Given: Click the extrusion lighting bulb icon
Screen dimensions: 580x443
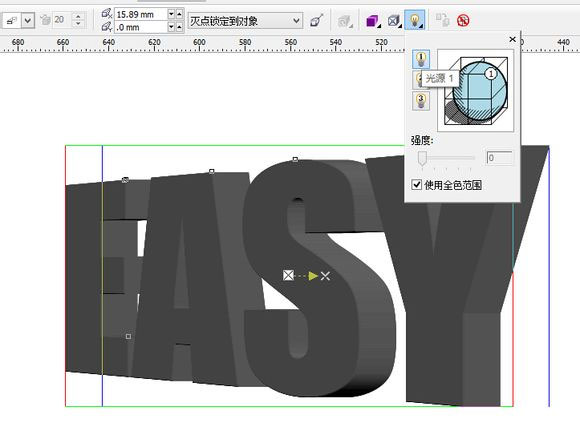Looking at the screenshot, I should click(x=415, y=20).
